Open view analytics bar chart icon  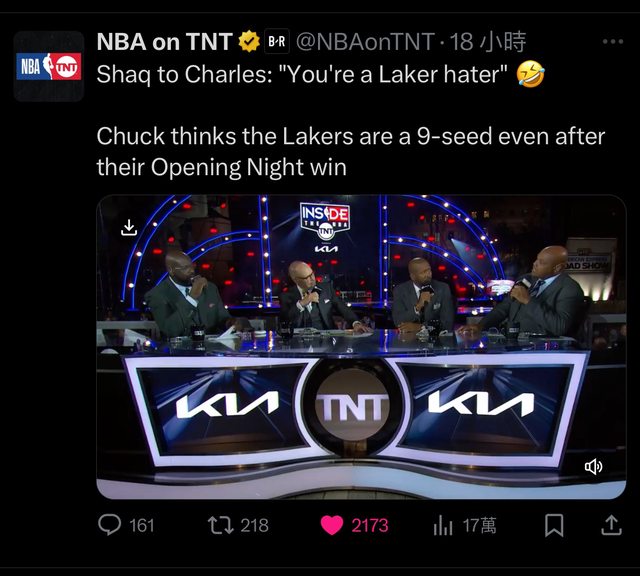443,525
